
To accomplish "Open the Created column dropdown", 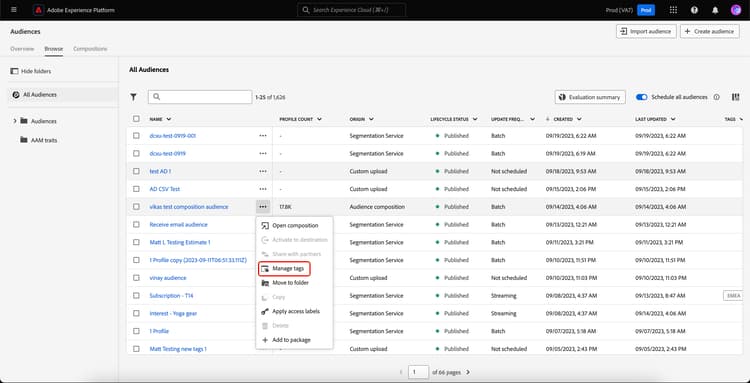I will click(x=579, y=119).
